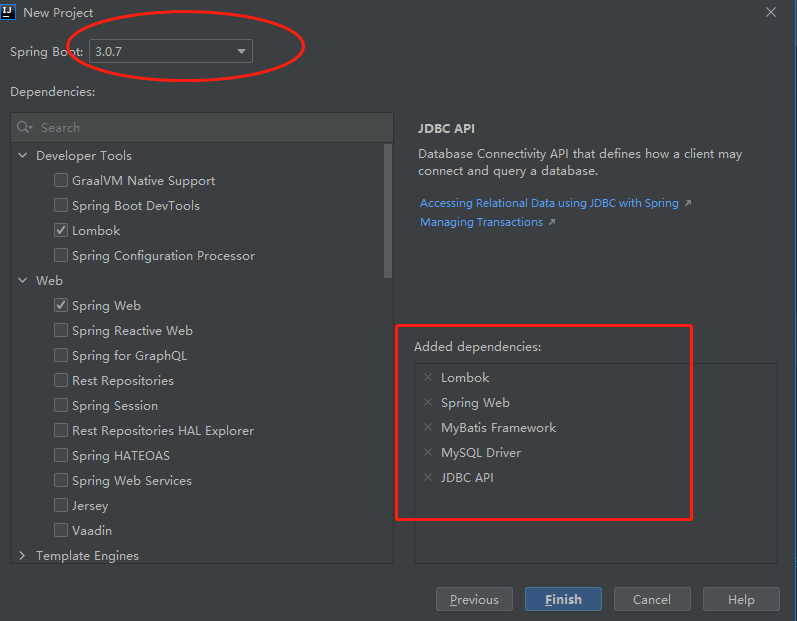Close the New Project dialog
The height and width of the screenshot is (621, 797).
(771, 12)
